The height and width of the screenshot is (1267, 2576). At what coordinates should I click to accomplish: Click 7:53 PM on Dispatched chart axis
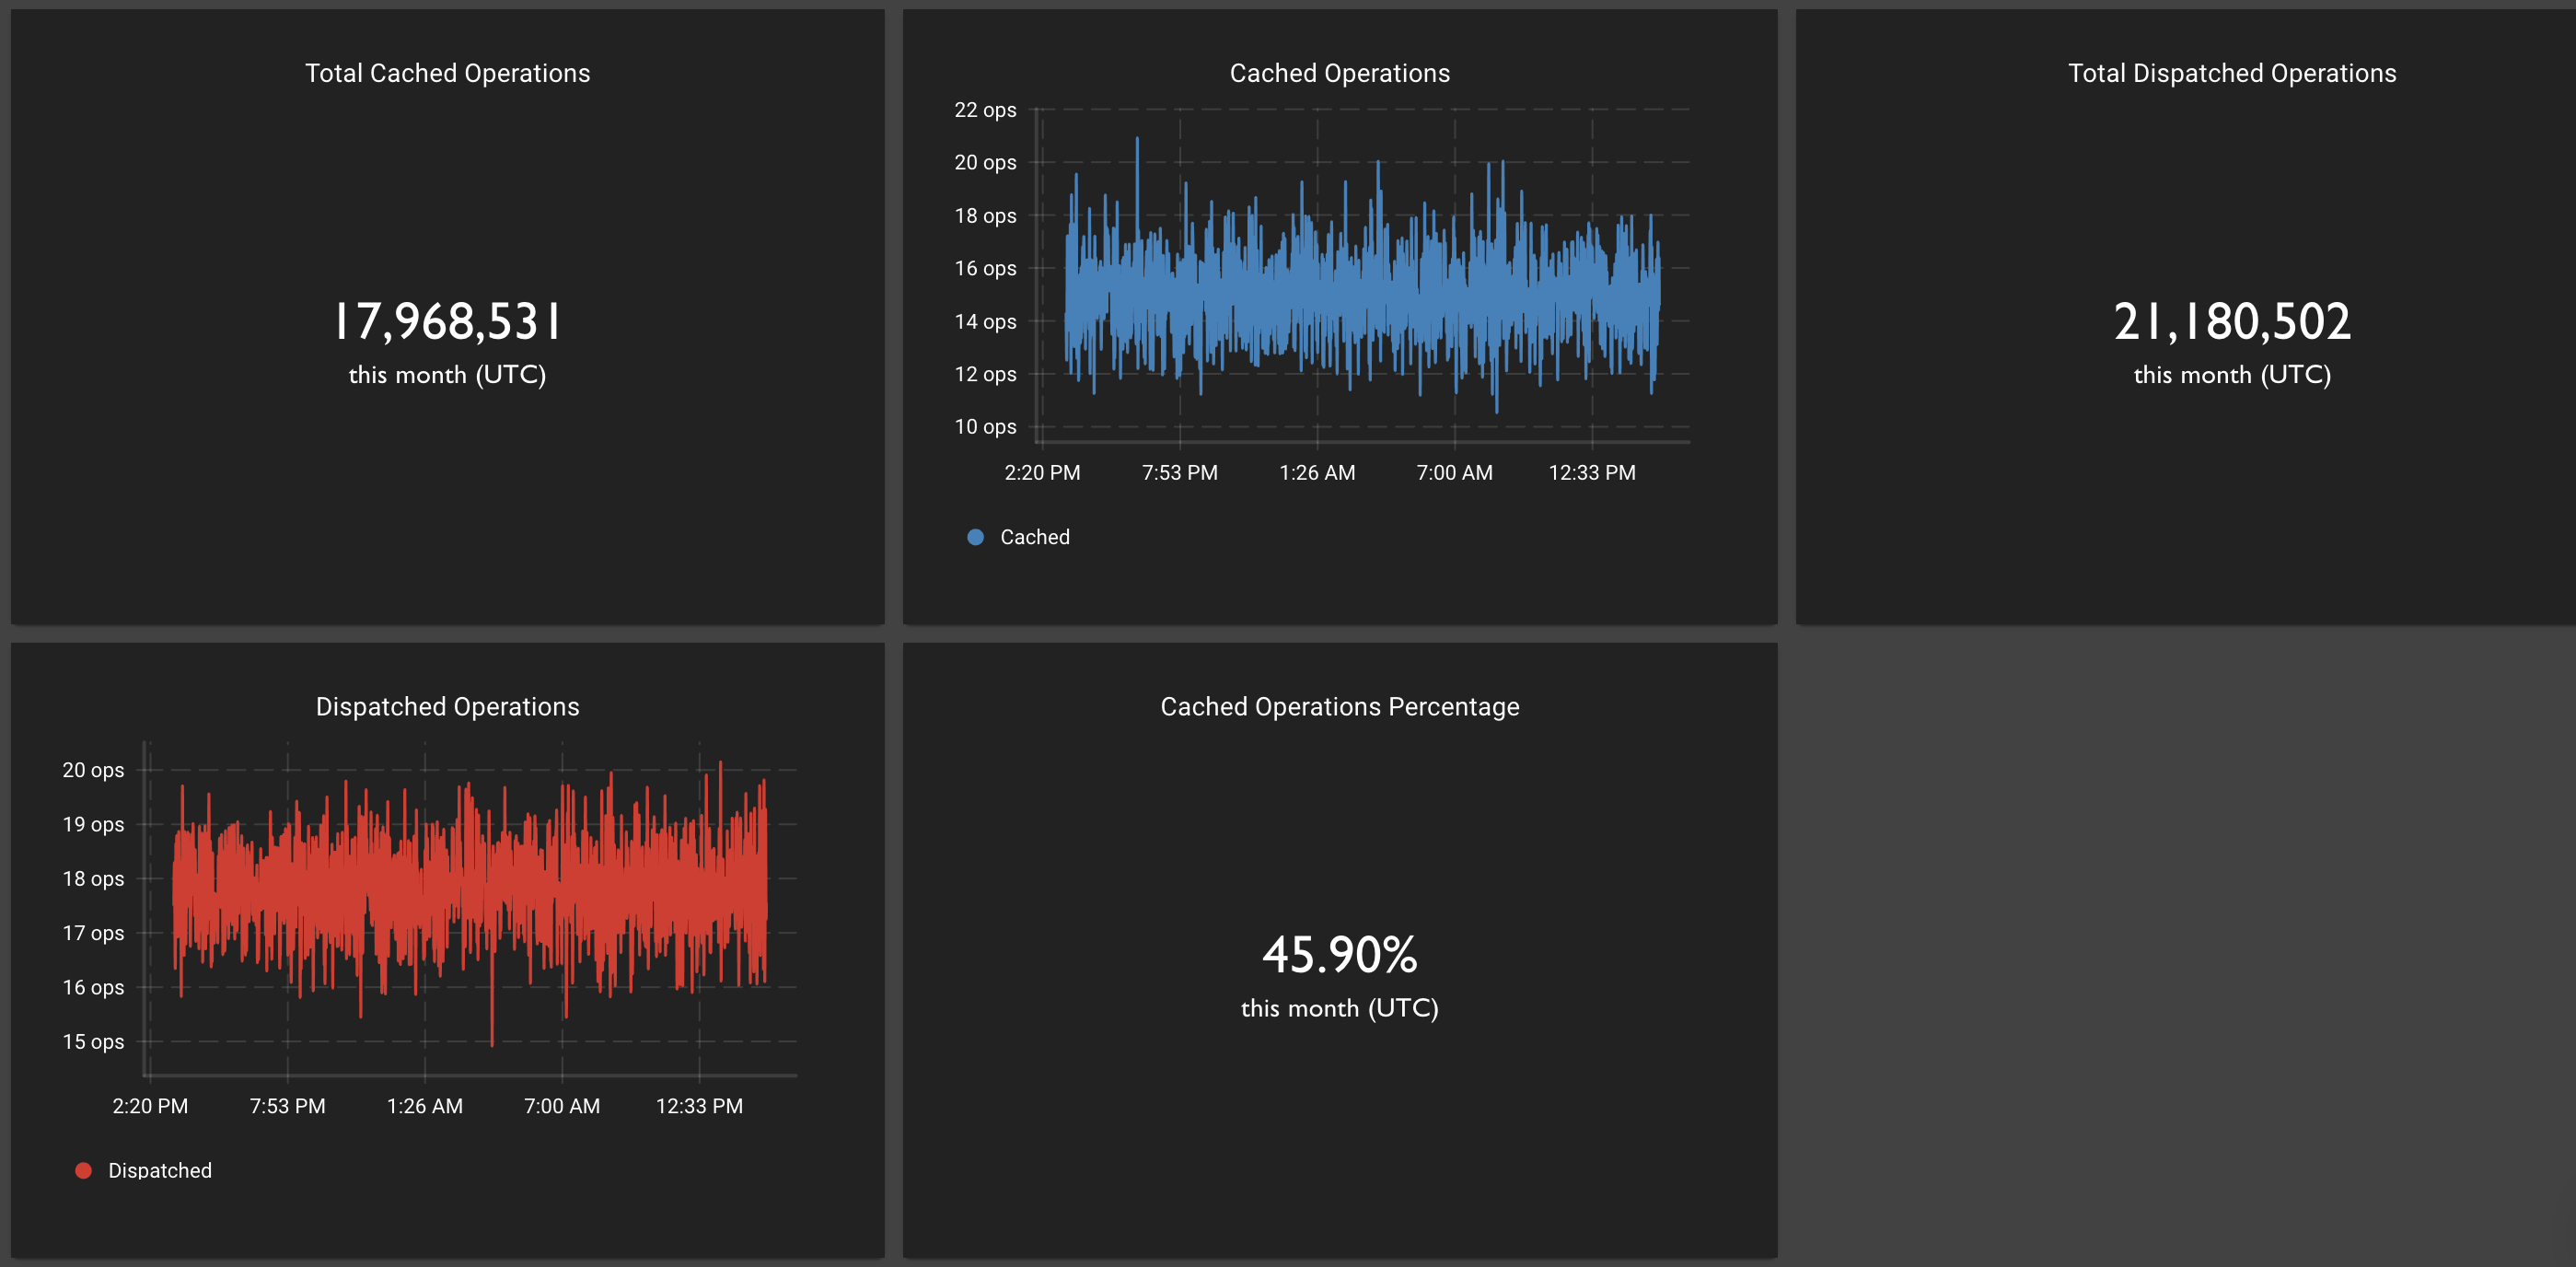coord(287,1106)
